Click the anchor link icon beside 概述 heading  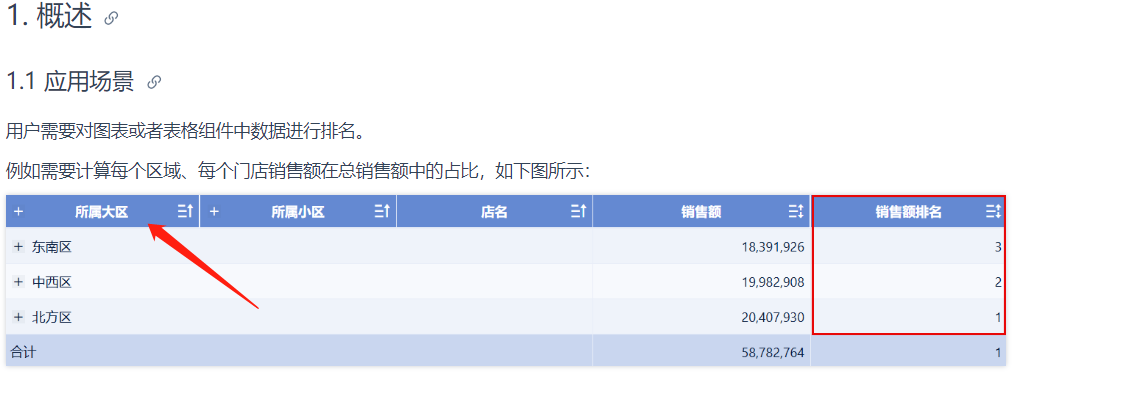[111, 19]
